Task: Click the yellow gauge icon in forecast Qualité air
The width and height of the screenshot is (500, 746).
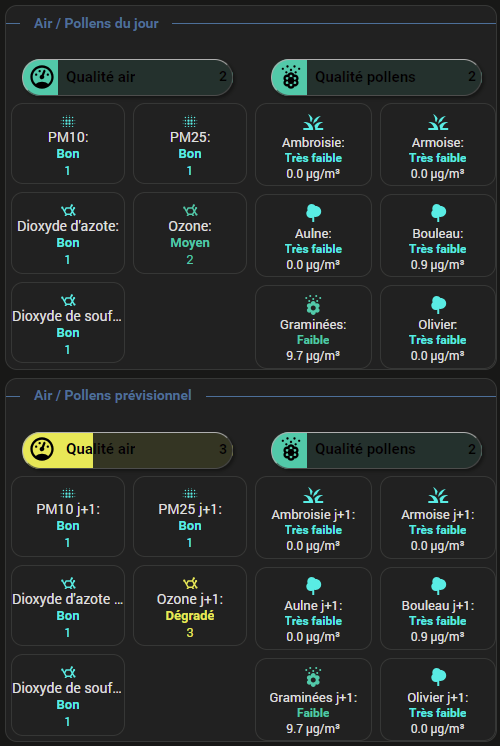Action: [42, 450]
